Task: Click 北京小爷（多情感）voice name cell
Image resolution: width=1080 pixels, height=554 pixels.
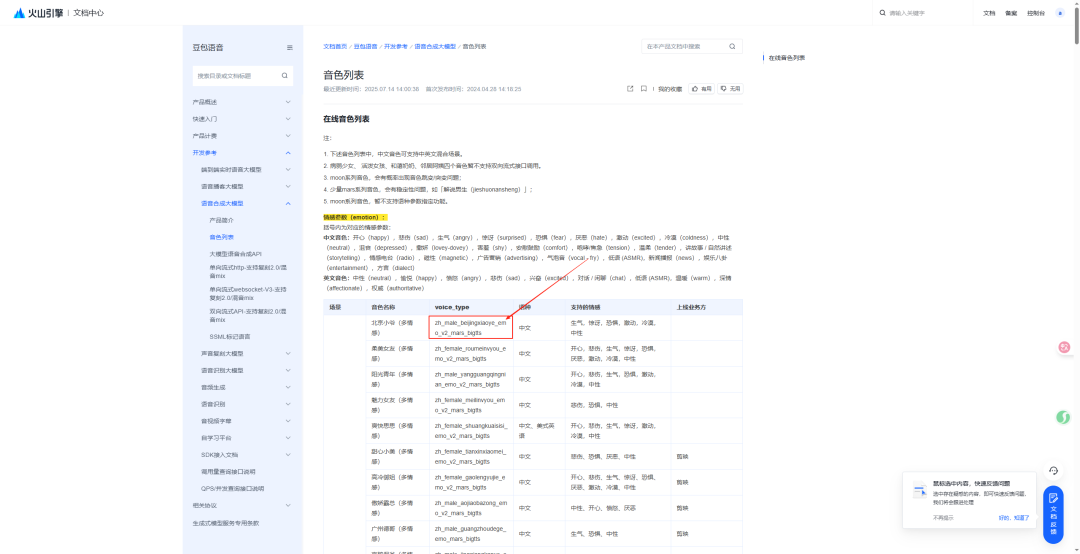Action: coord(397,327)
